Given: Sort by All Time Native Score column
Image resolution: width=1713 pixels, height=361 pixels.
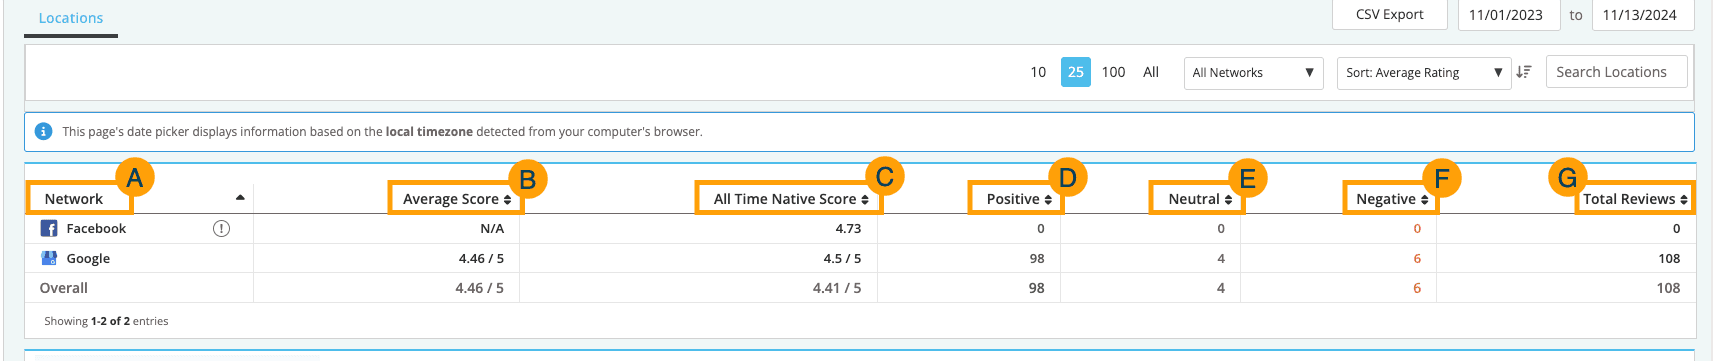Looking at the screenshot, I should tap(790, 199).
